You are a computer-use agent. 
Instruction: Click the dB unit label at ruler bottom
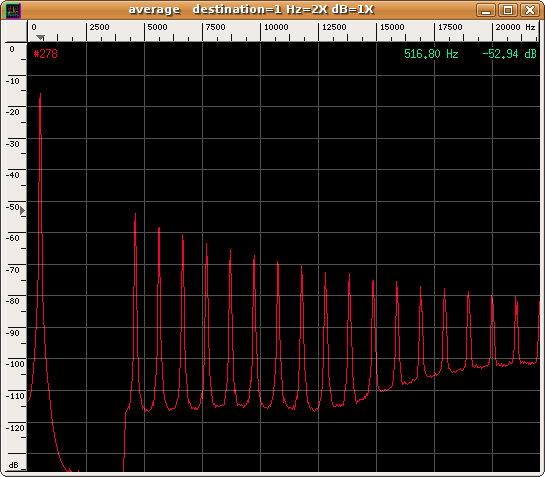click(13, 465)
